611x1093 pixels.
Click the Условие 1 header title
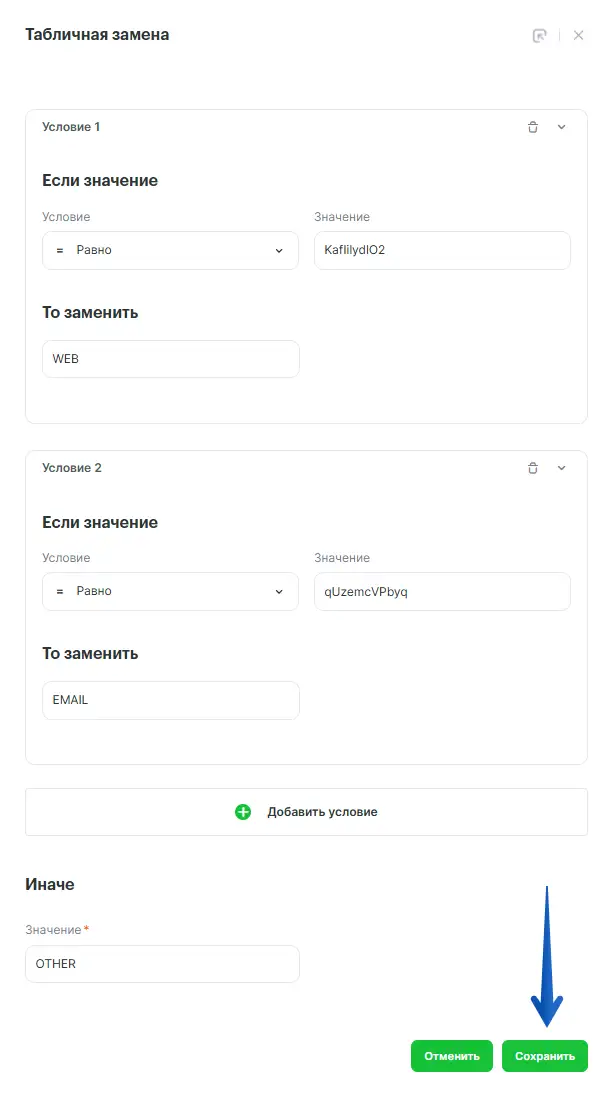coord(71,127)
